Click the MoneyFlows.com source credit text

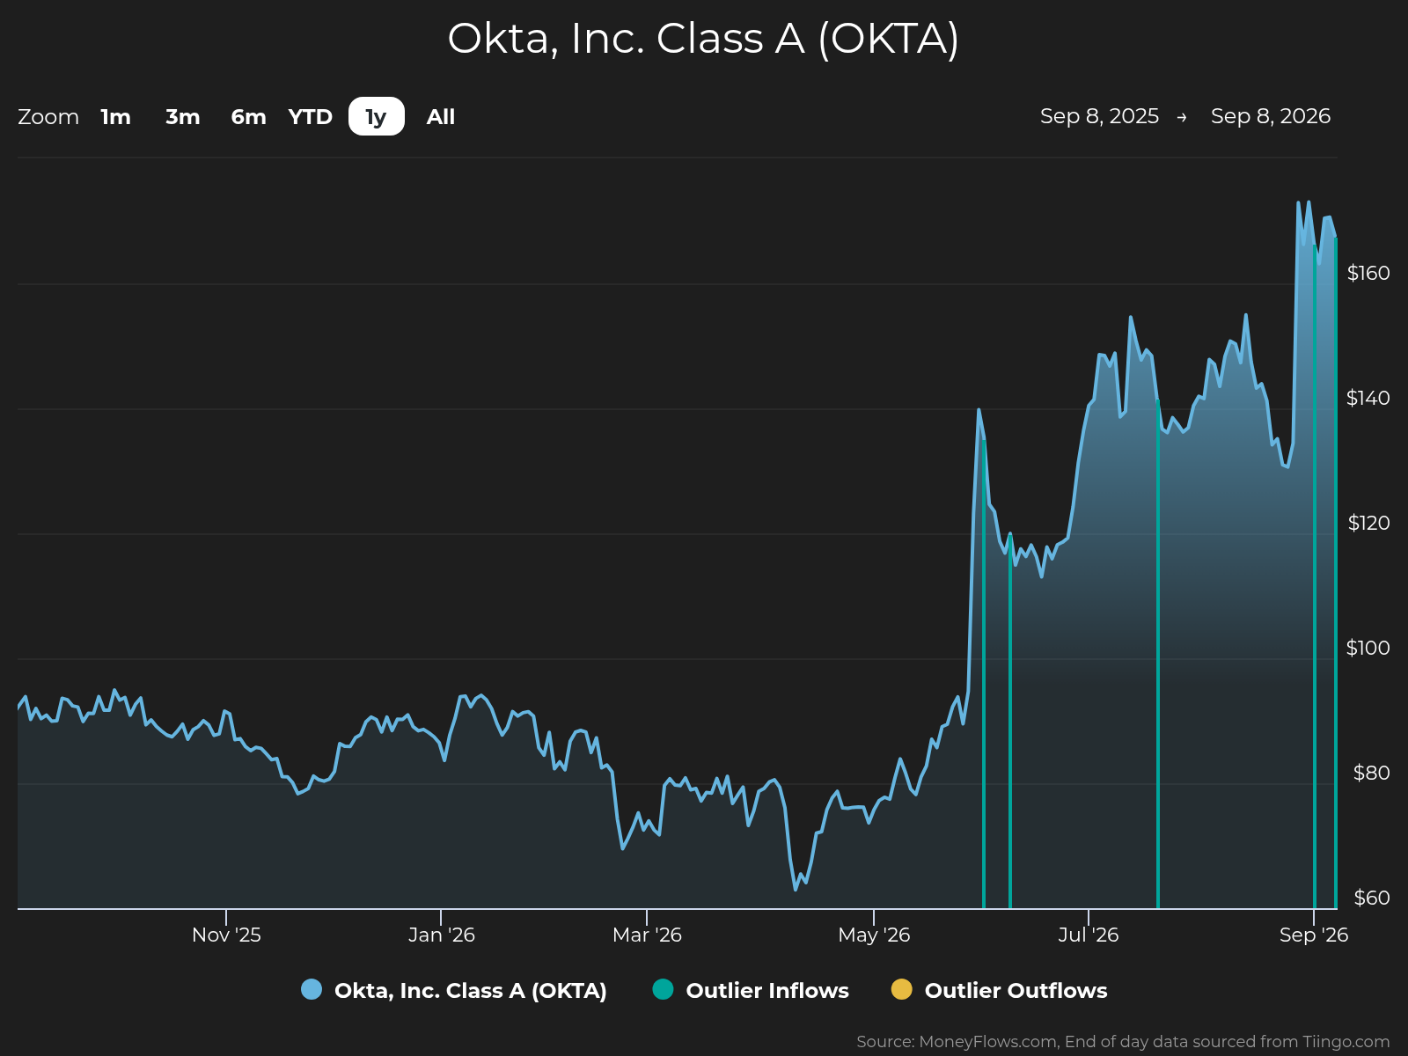coord(1123,1042)
